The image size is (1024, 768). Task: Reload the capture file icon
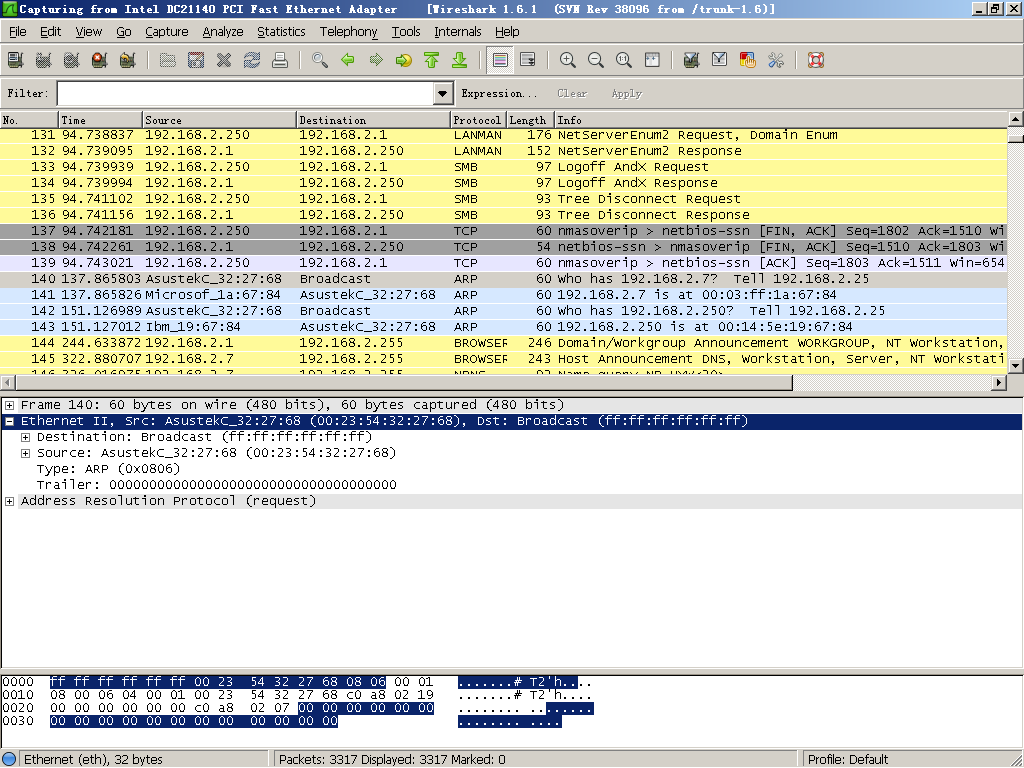point(252,60)
